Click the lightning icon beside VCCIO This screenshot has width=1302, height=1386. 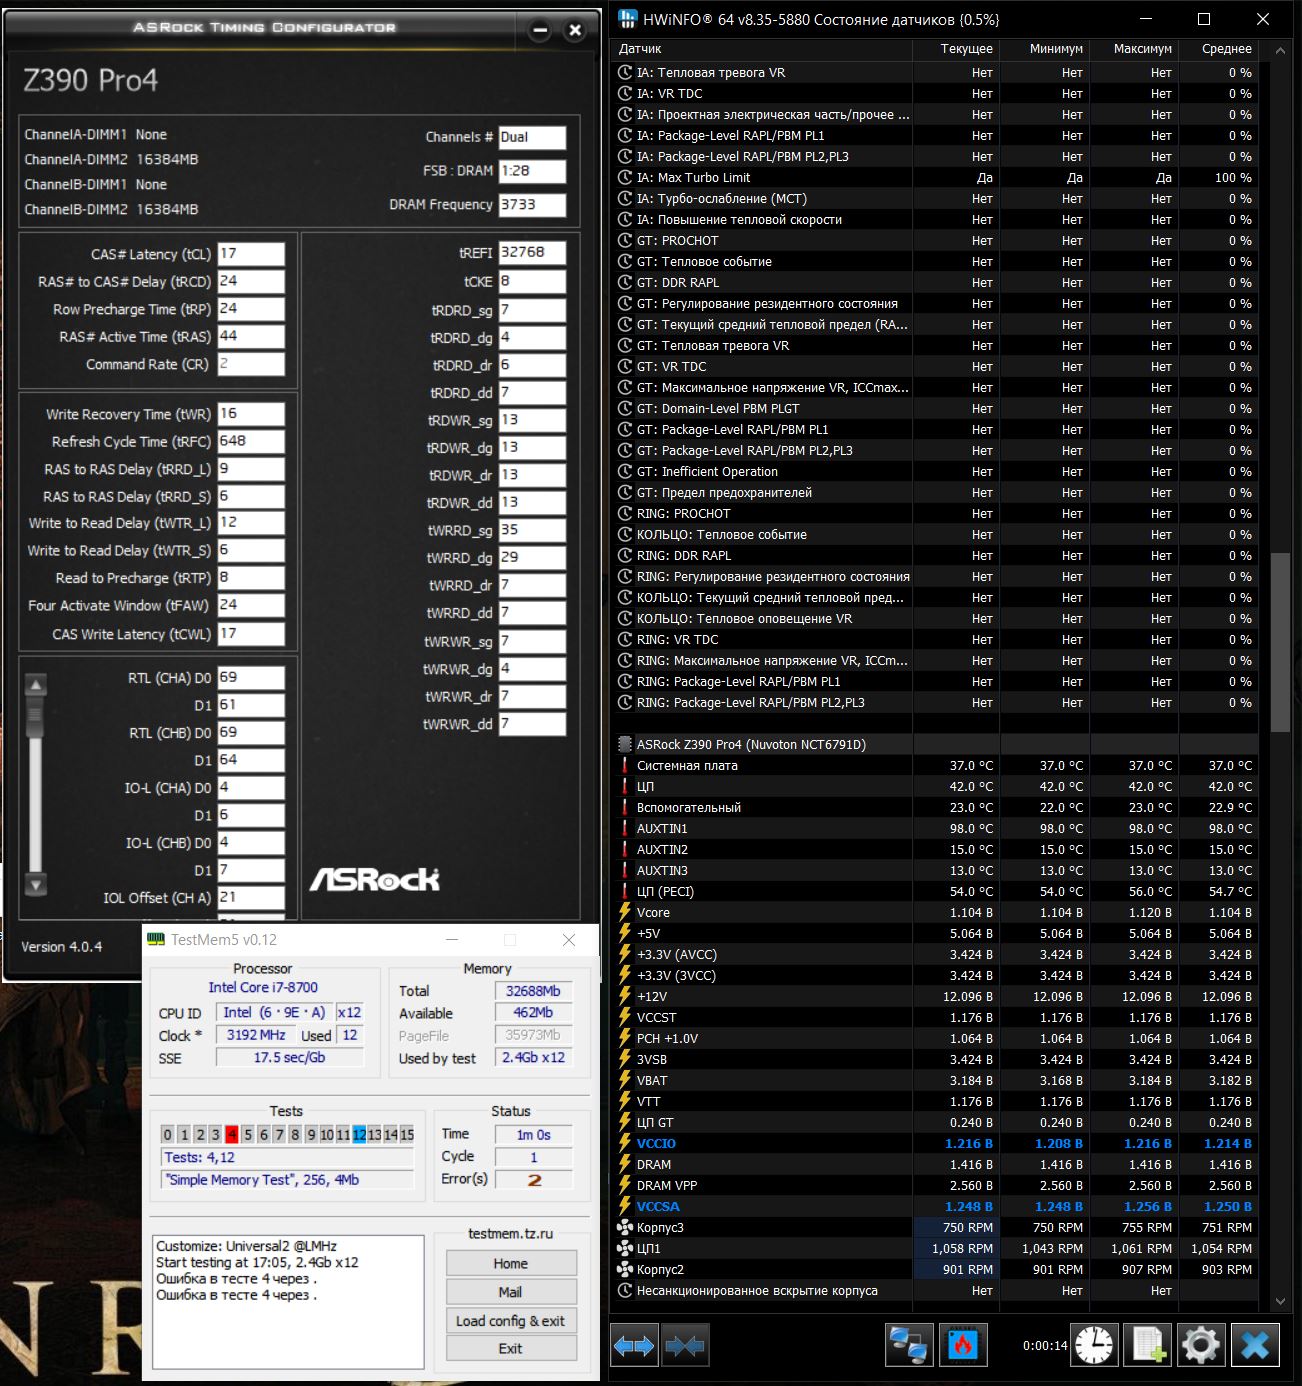(x=625, y=1144)
